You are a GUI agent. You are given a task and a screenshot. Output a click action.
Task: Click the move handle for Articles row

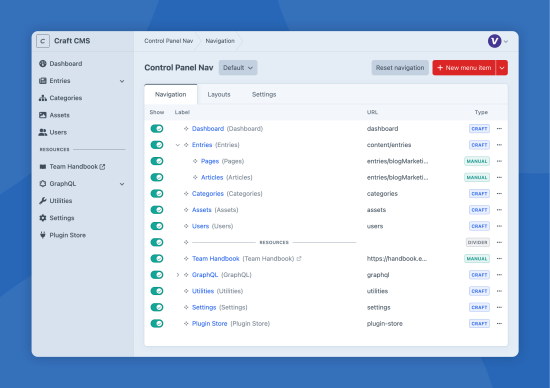[x=195, y=178]
